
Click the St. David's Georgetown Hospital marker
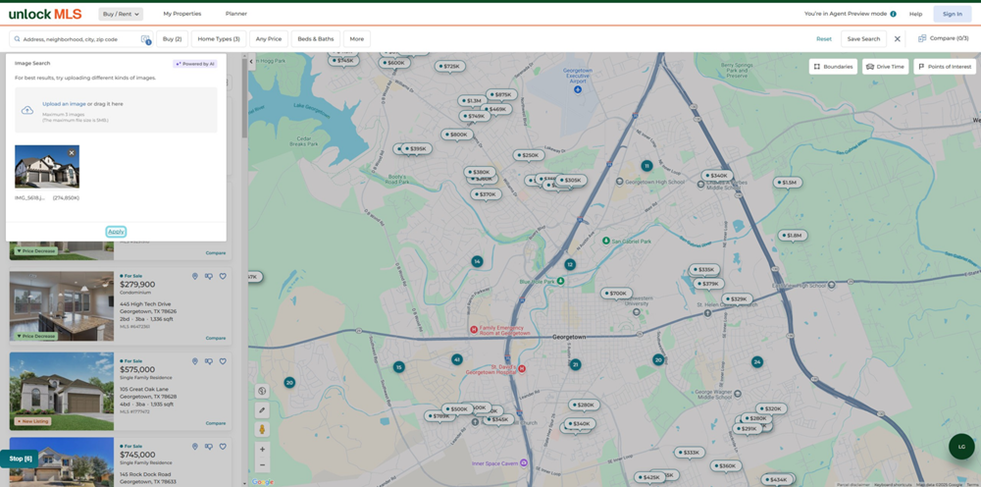(x=522, y=369)
